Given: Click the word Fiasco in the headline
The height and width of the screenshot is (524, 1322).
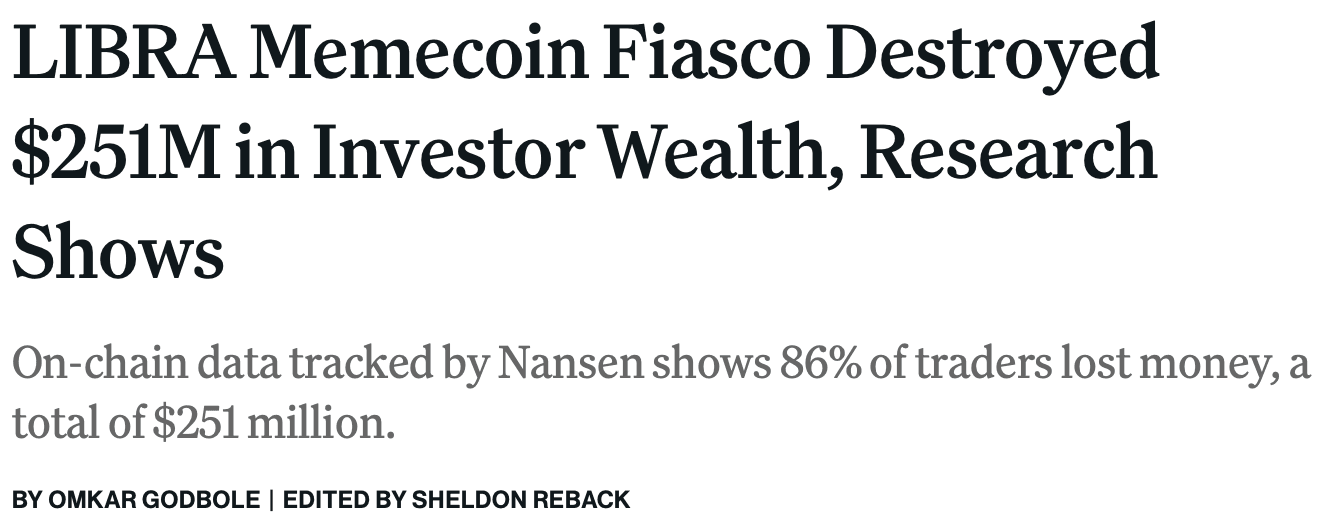Looking at the screenshot, I should pyautogui.click(x=711, y=55).
